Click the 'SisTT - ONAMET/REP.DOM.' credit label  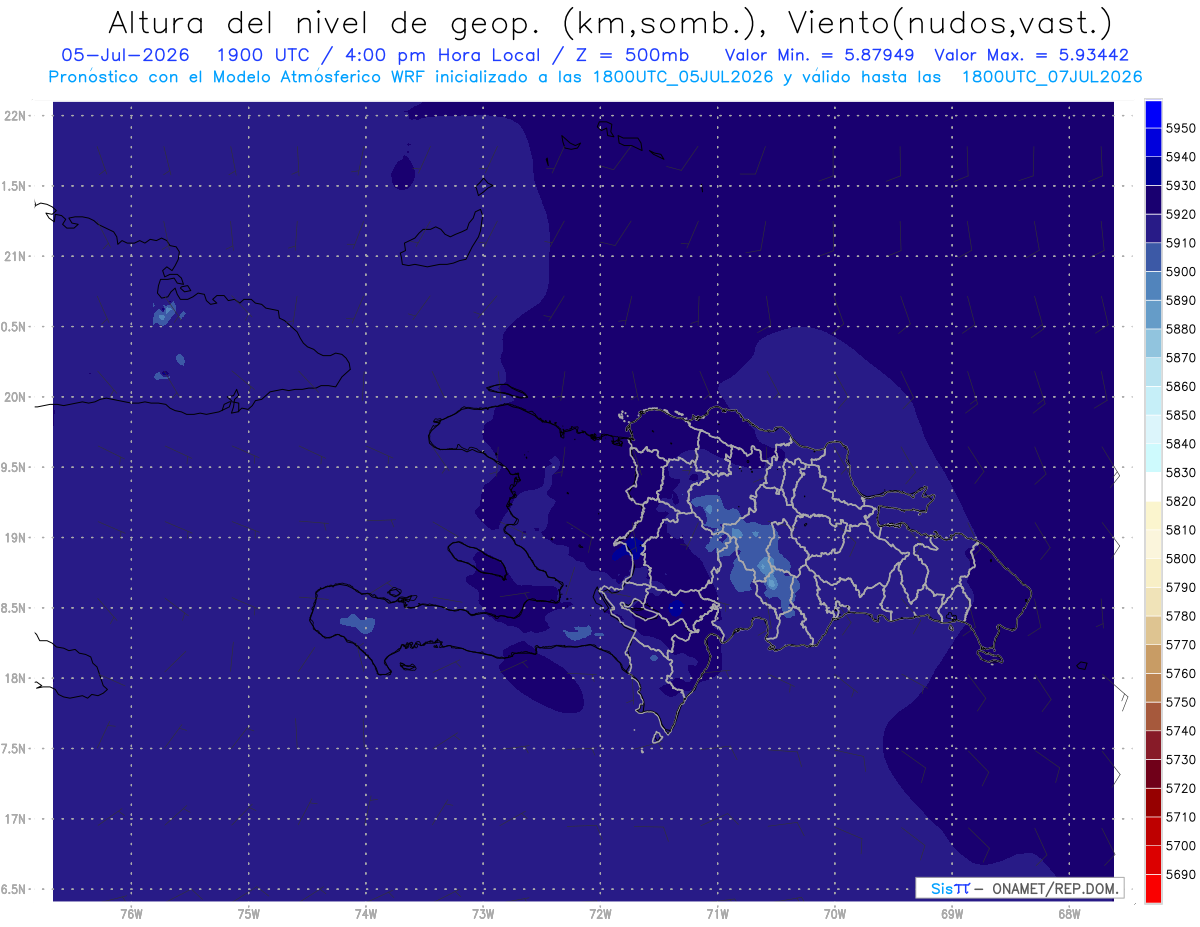point(1019,888)
